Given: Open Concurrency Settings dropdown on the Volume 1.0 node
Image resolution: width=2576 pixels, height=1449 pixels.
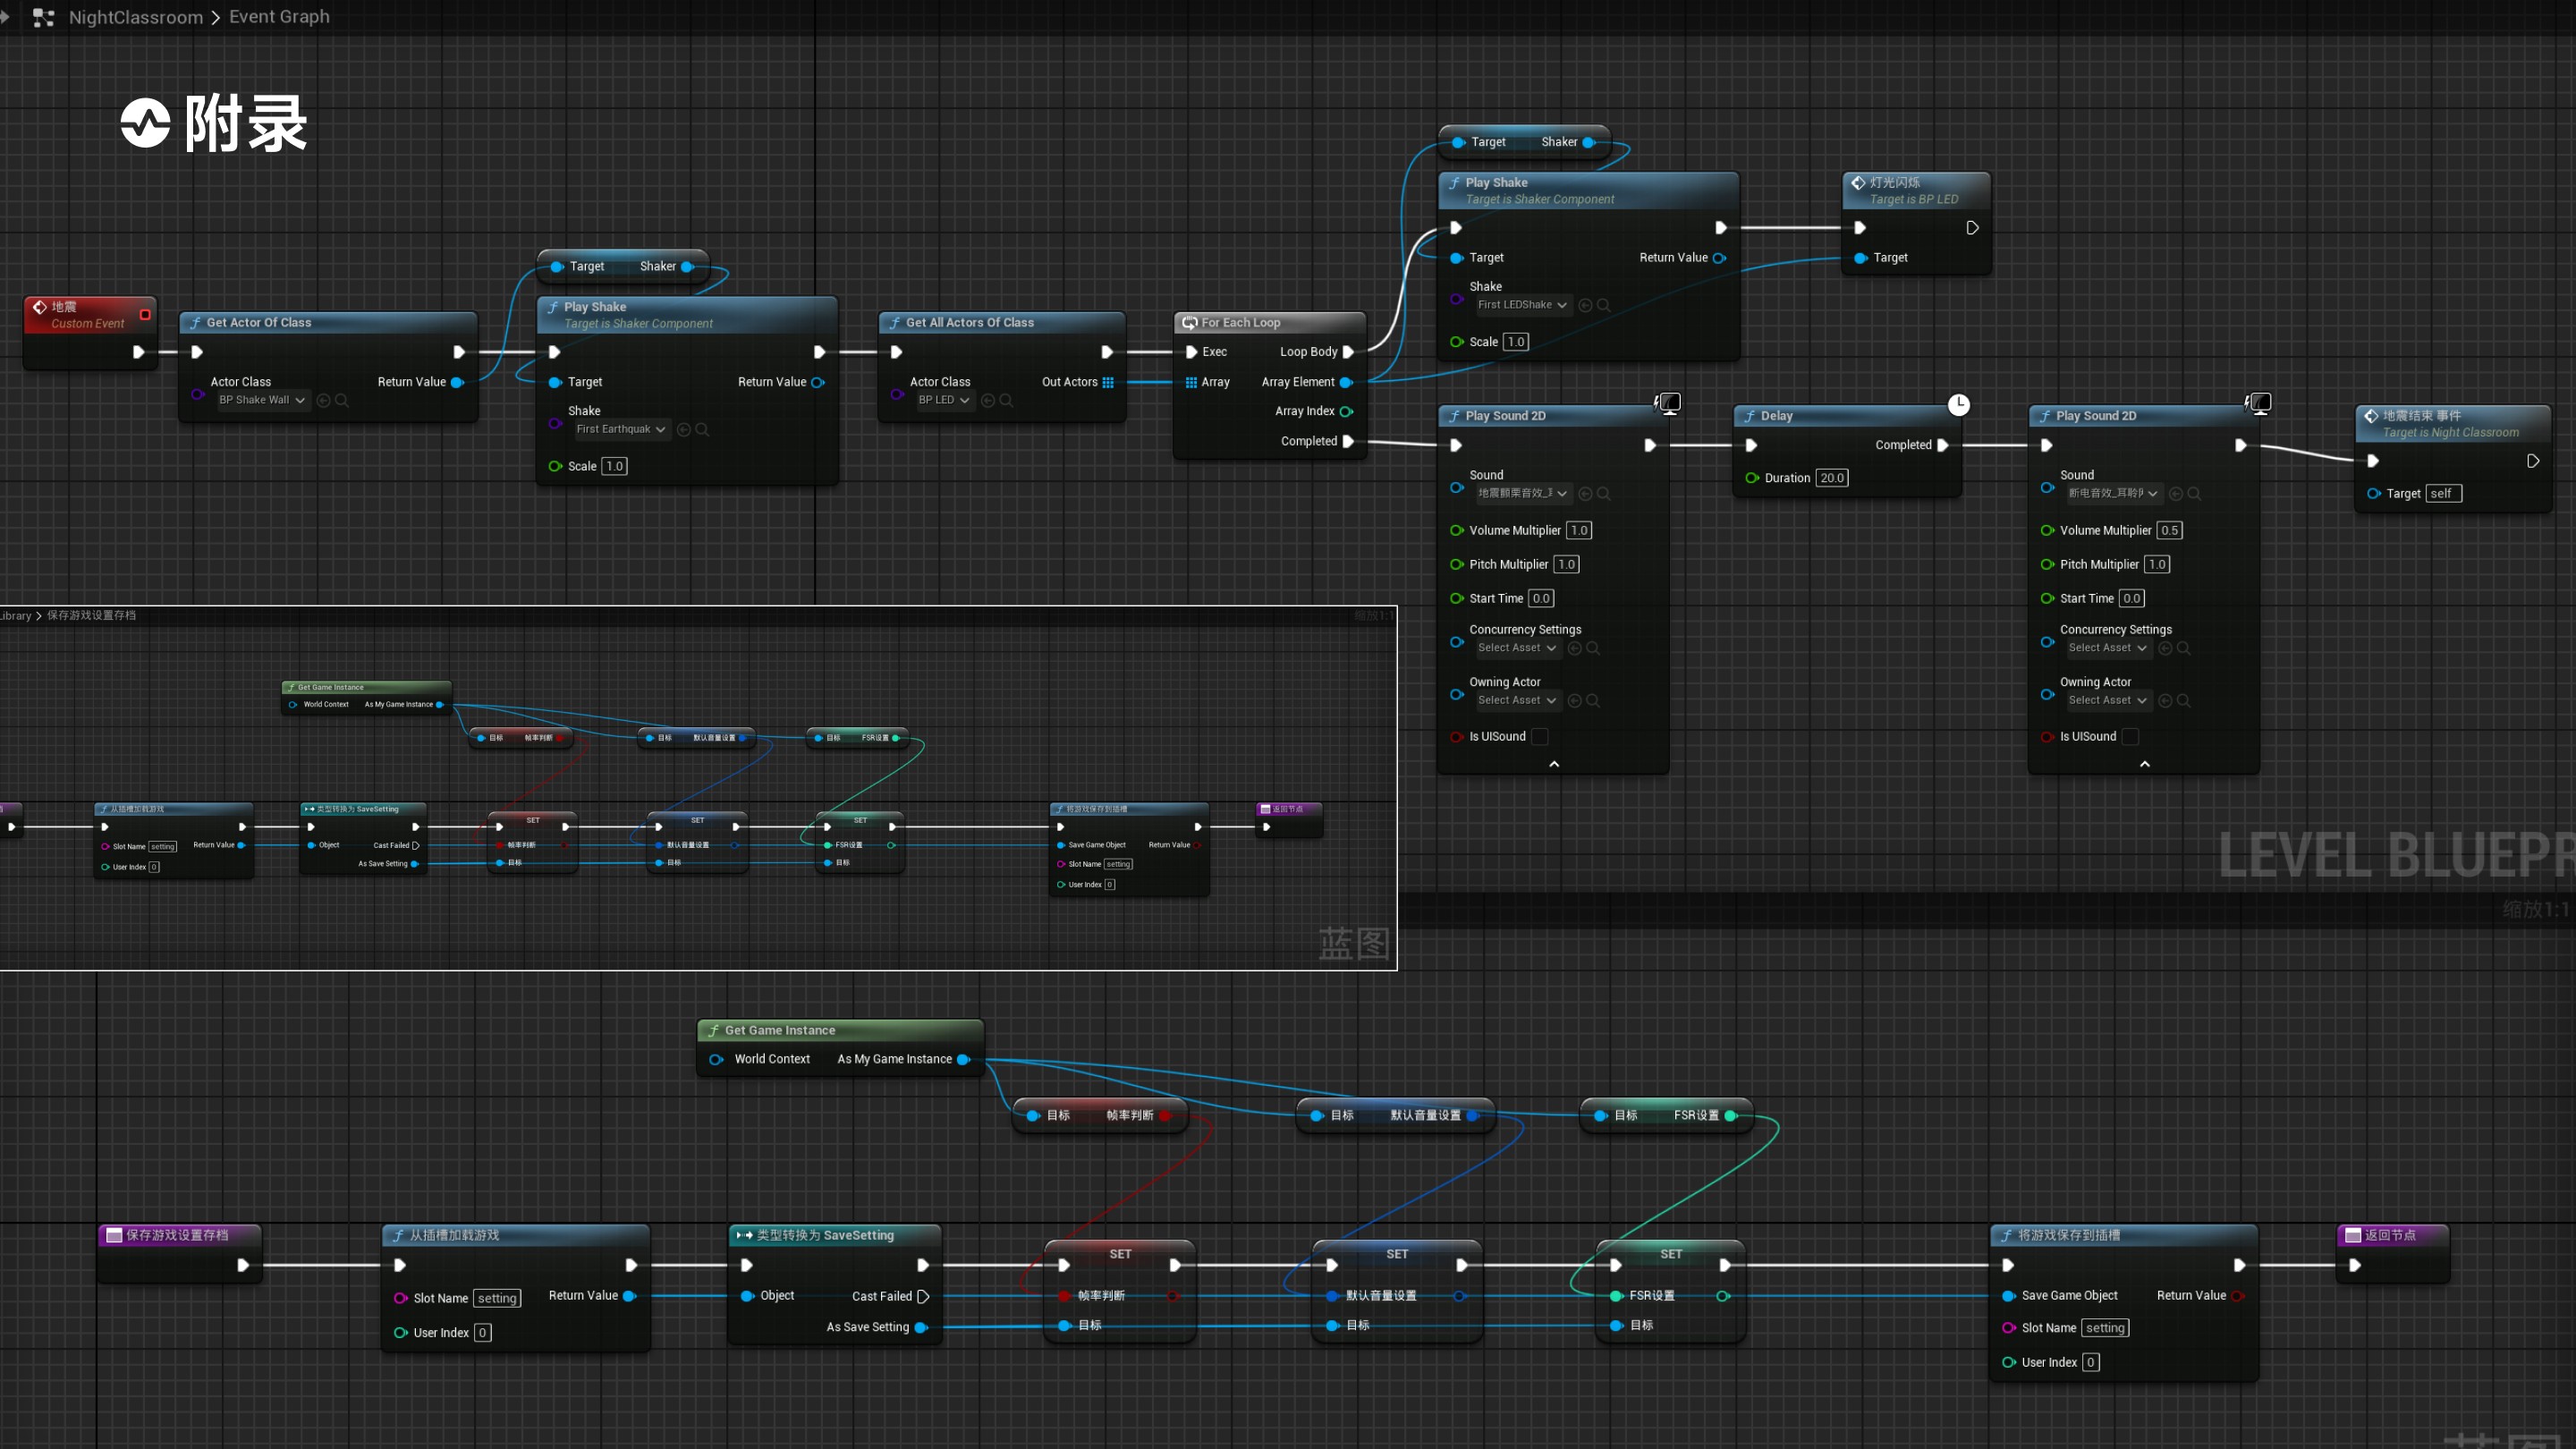Looking at the screenshot, I should pos(1517,648).
